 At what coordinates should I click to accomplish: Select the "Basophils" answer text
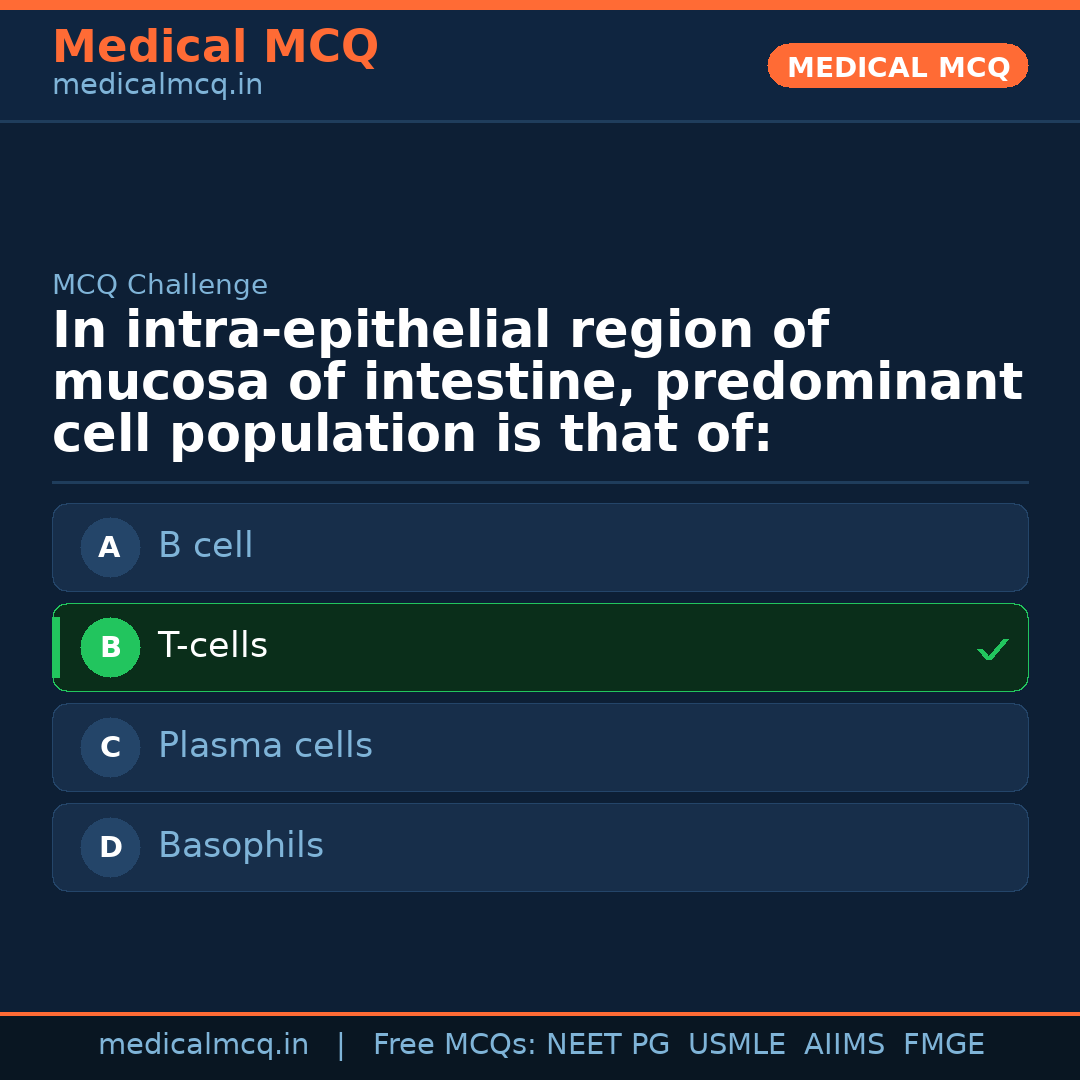click(240, 846)
